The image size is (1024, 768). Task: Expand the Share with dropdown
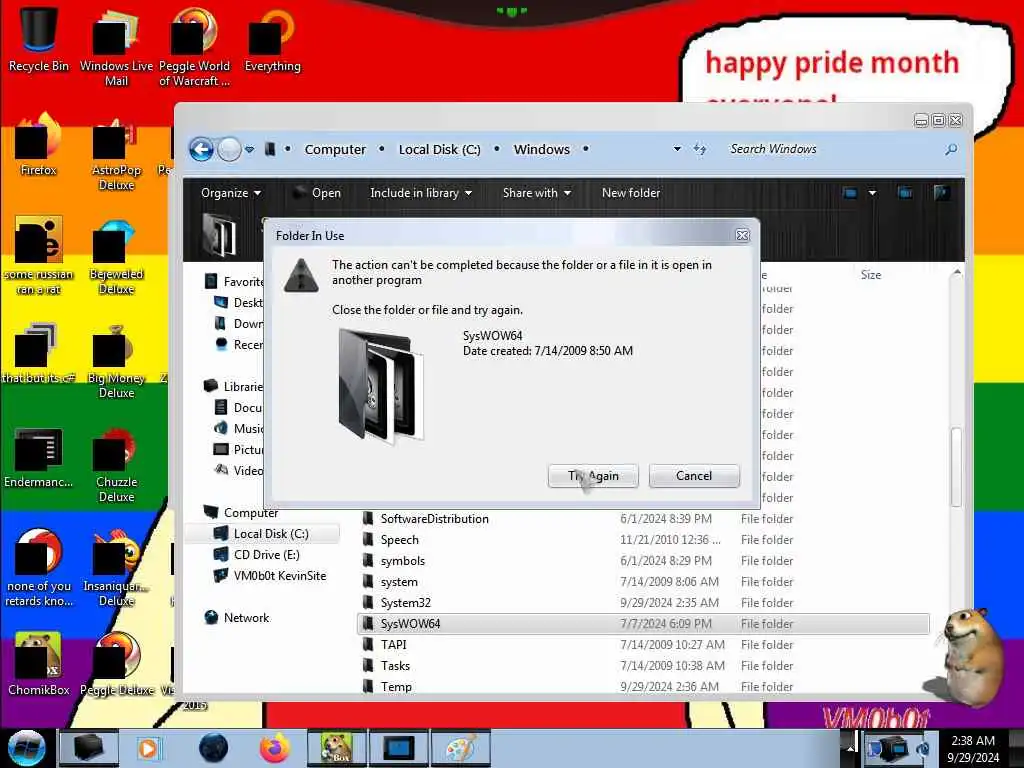click(537, 193)
